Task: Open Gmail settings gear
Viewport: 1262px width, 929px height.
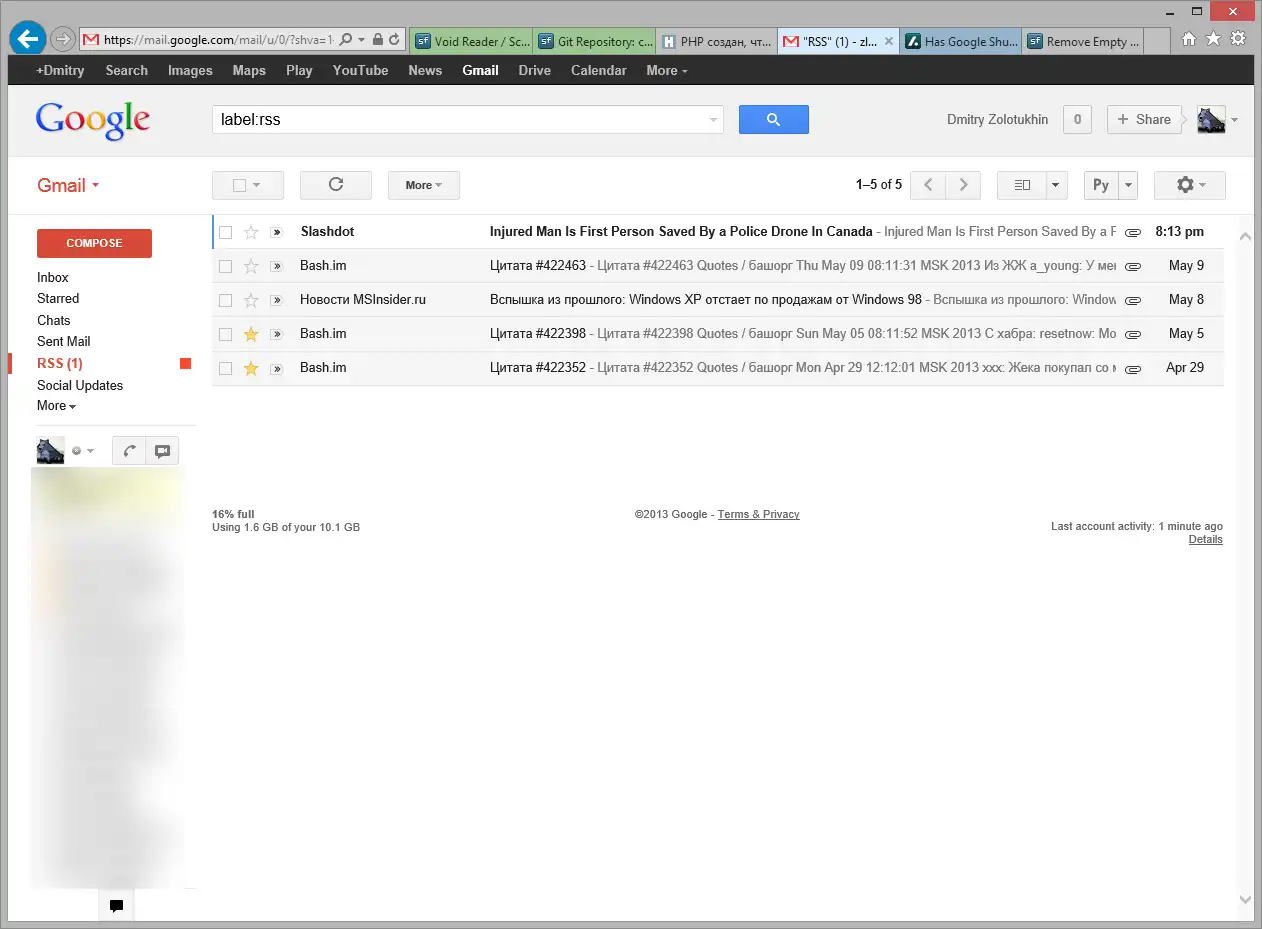Action: coord(1190,185)
